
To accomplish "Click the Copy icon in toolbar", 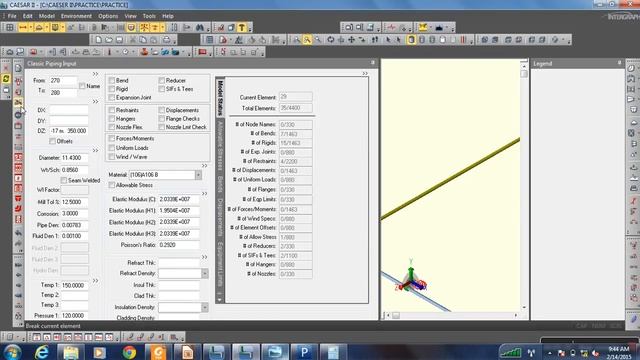I will 143,40.
